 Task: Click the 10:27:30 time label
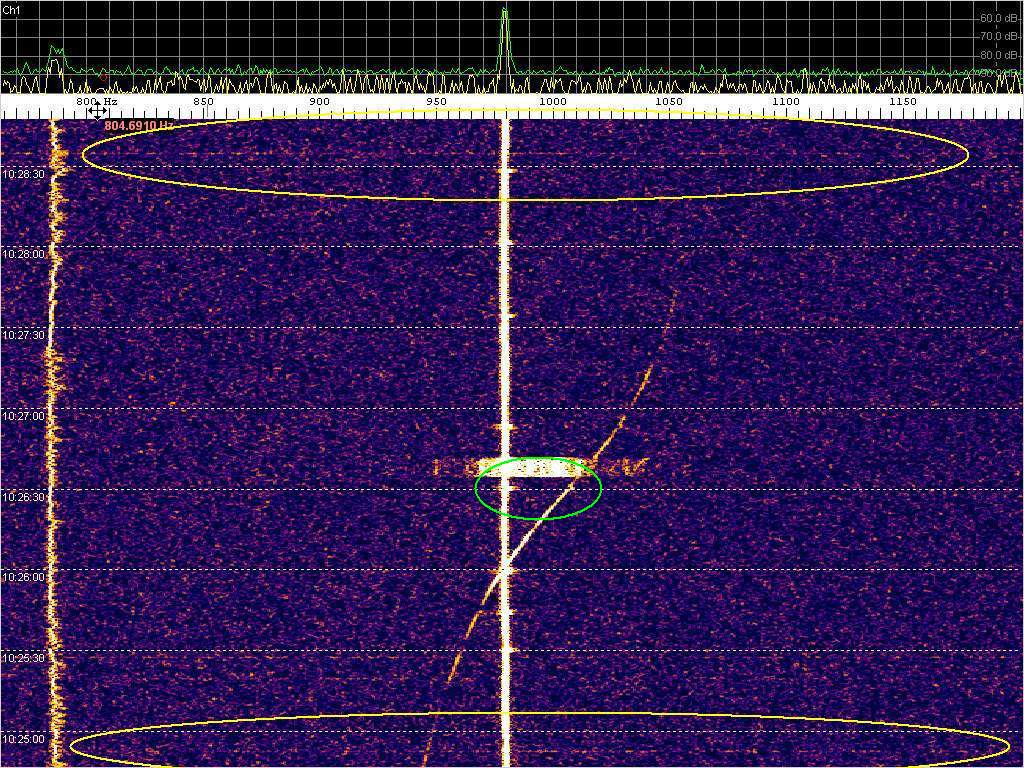click(23, 335)
